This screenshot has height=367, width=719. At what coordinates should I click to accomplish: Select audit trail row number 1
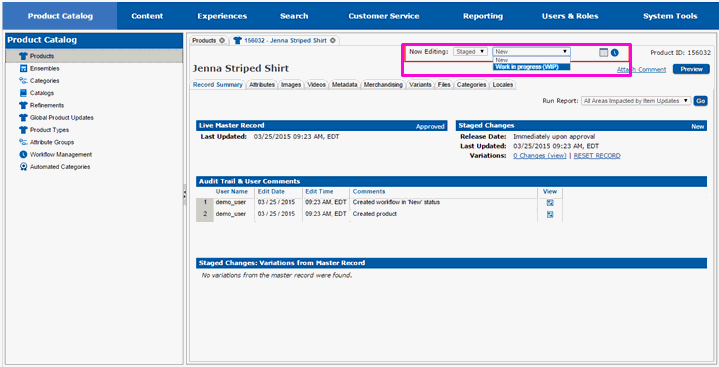coord(205,202)
